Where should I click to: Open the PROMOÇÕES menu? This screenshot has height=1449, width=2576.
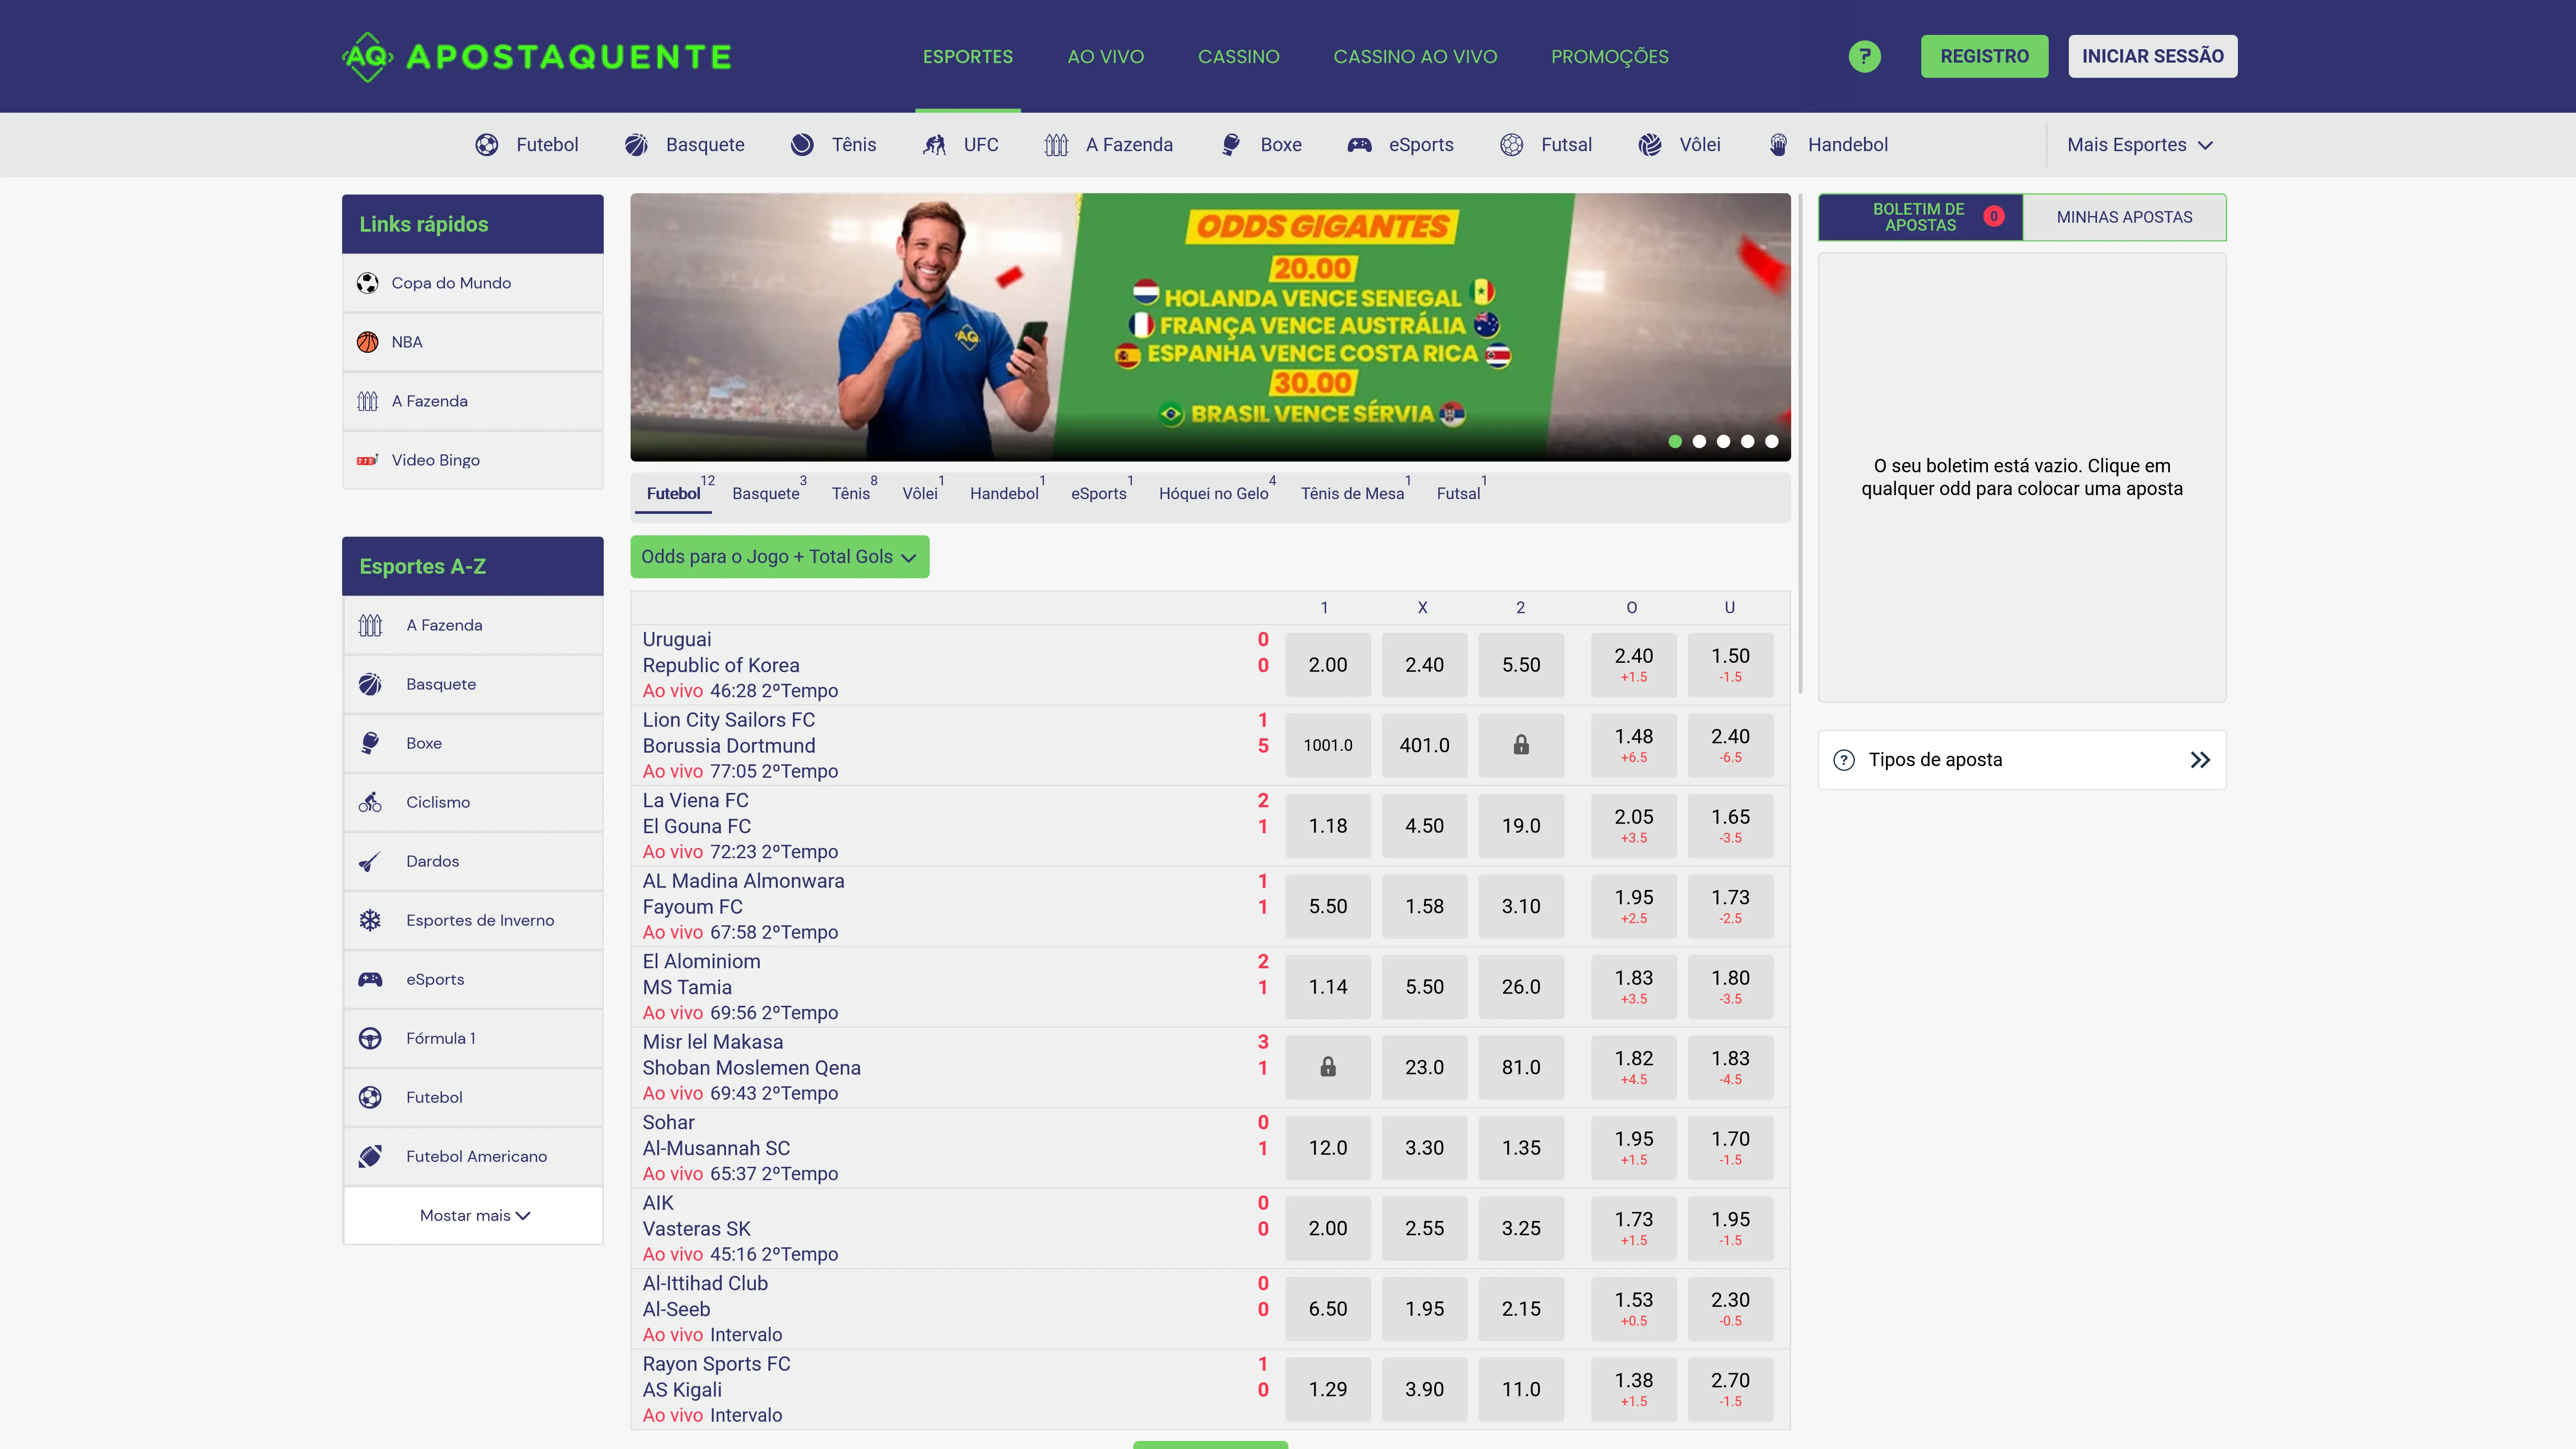click(1610, 57)
